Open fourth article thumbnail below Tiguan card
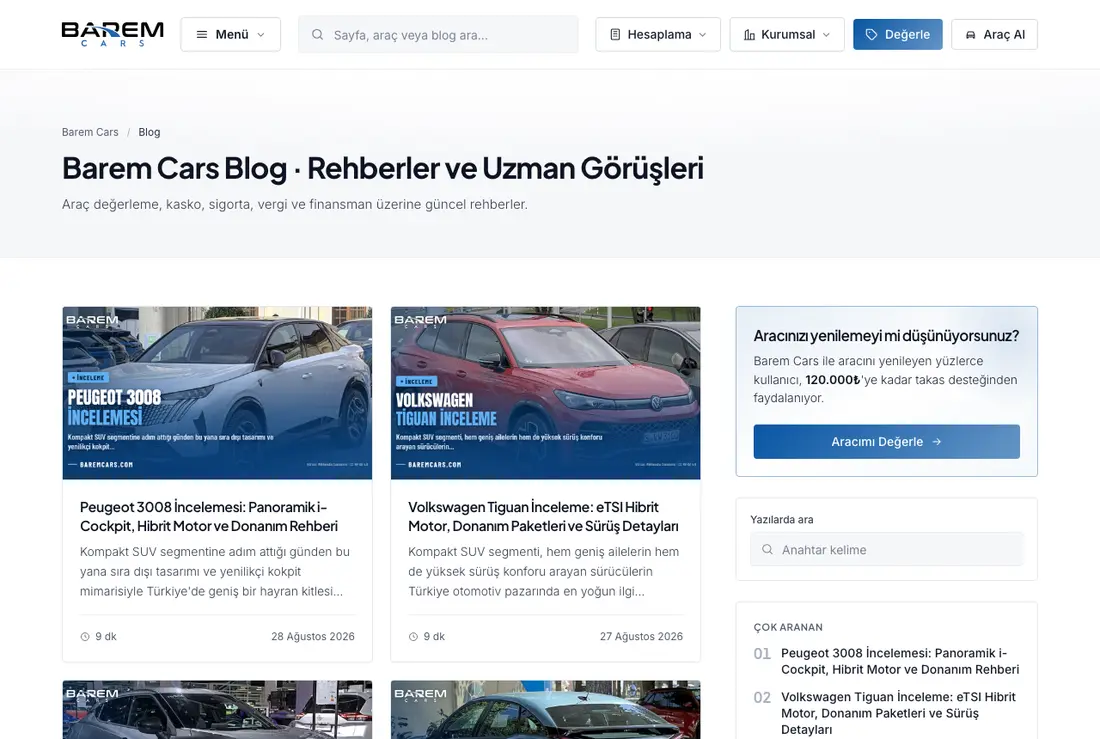Viewport: 1100px width, 739px height. (x=546, y=710)
